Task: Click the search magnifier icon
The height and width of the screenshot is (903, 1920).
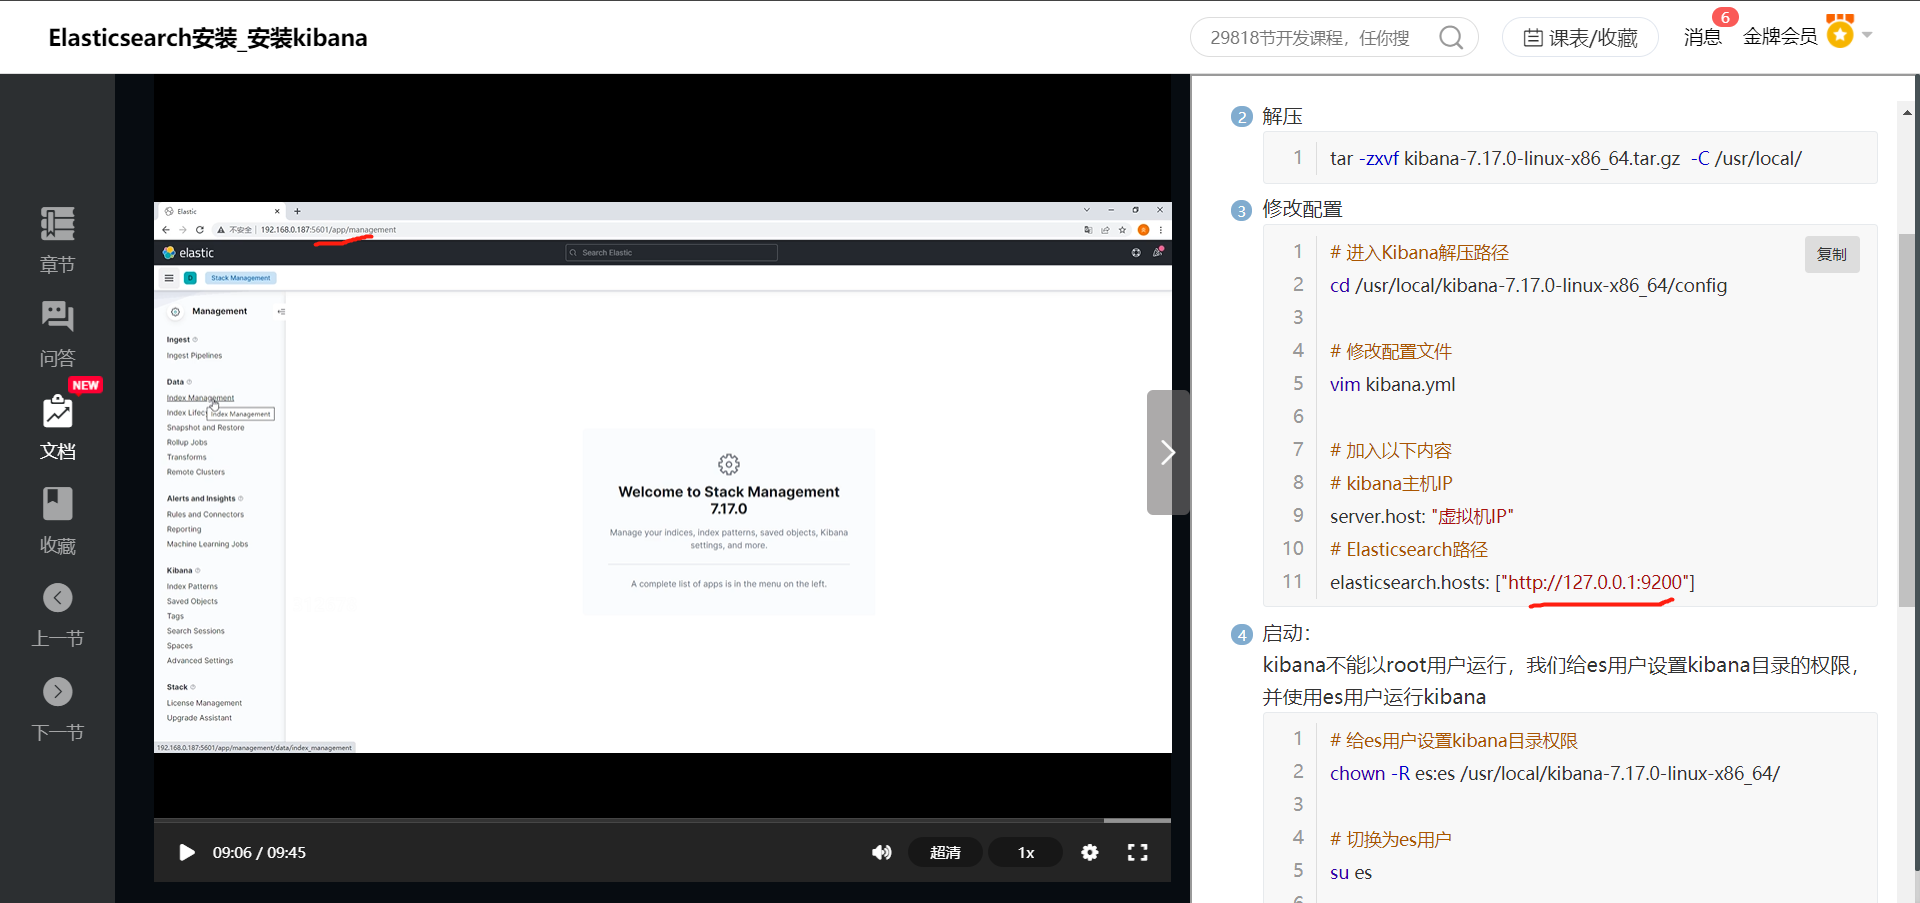Action: [1451, 38]
